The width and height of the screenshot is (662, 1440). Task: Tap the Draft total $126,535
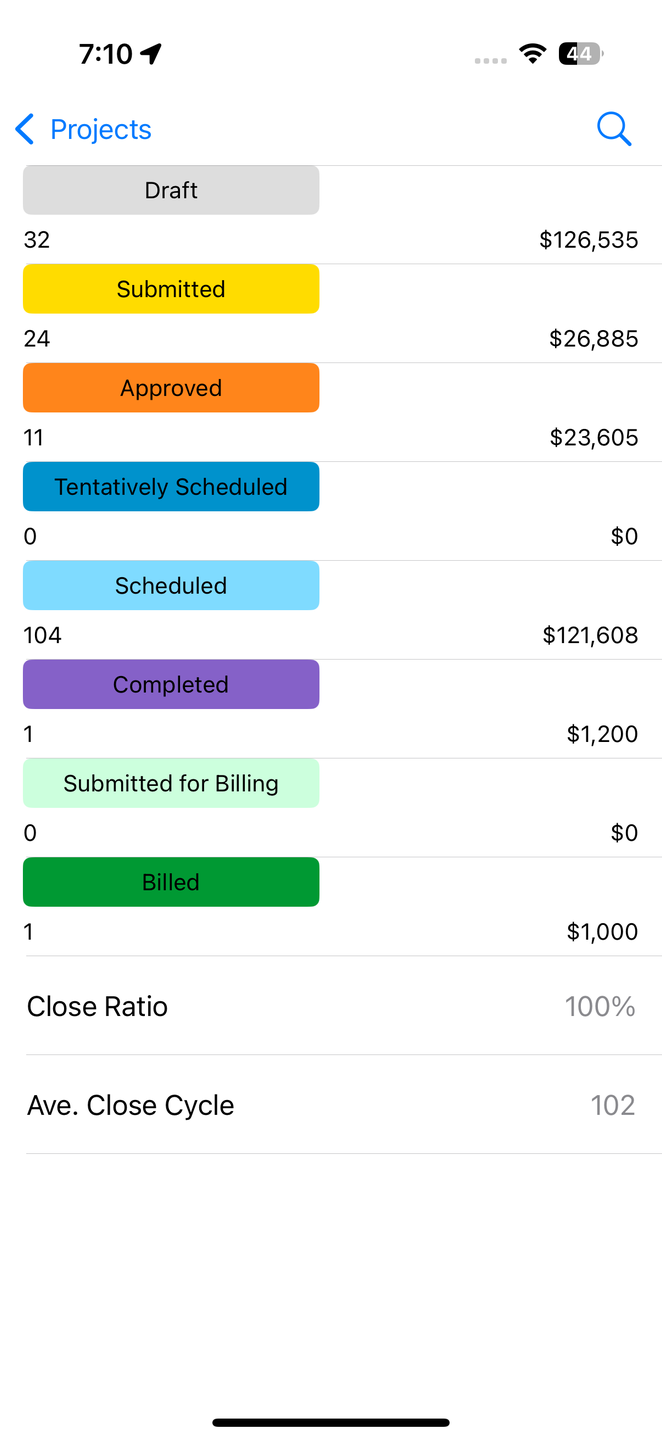(588, 240)
